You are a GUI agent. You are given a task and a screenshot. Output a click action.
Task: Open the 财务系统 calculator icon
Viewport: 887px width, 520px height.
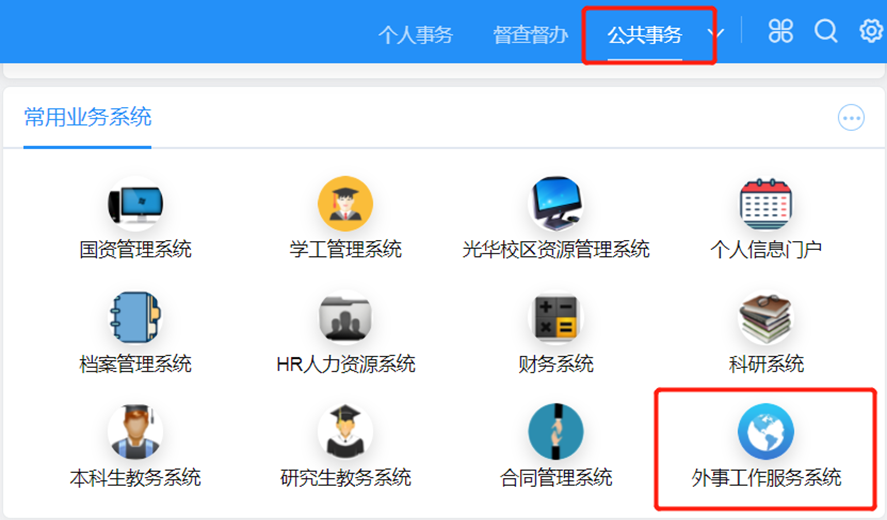point(555,318)
